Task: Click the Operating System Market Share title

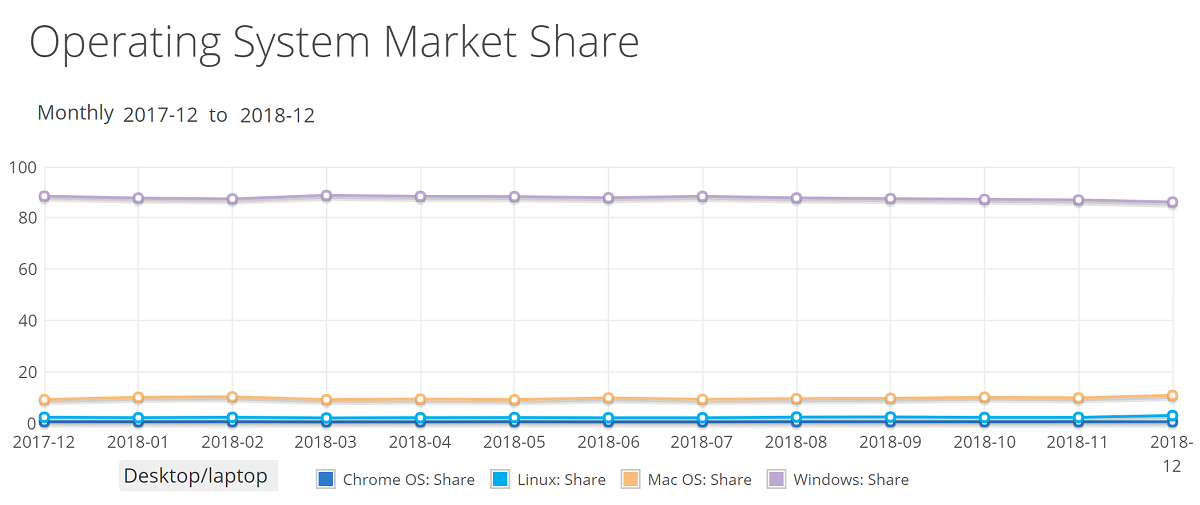Action: click(x=334, y=42)
